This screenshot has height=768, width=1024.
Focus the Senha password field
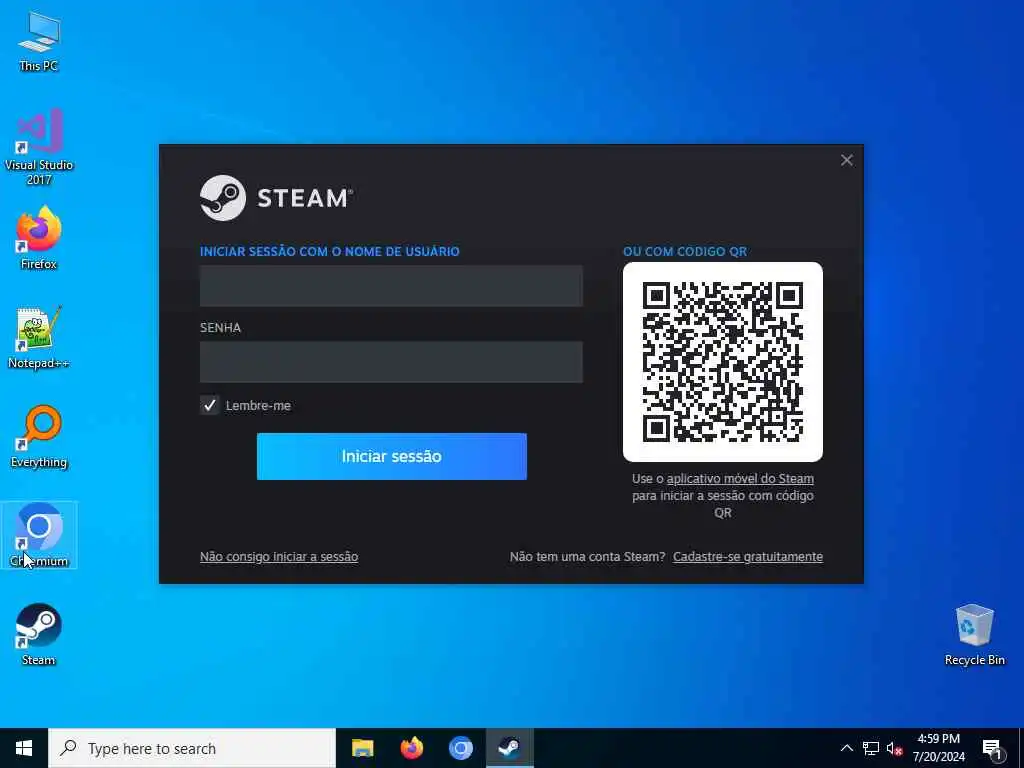(x=391, y=362)
